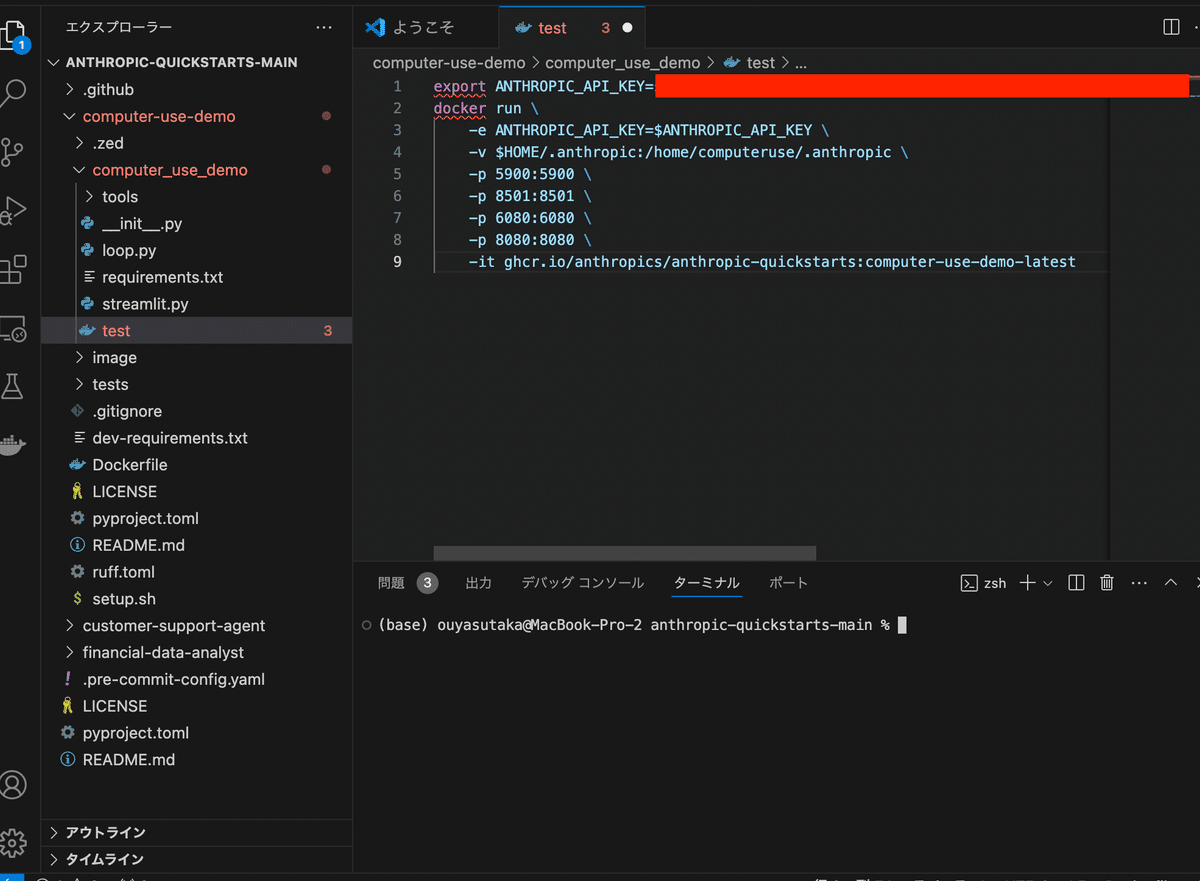Click the horizontal editor scrollbar
Image resolution: width=1200 pixels, height=881 pixels.
click(625, 553)
